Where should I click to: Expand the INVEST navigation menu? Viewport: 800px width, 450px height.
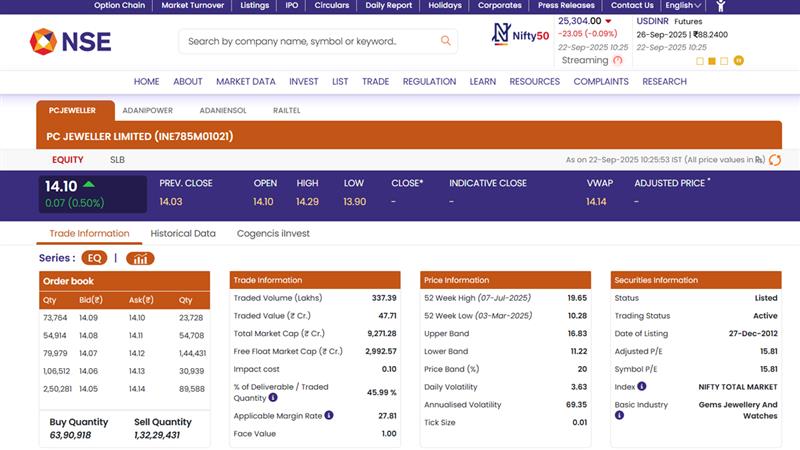[x=303, y=82]
